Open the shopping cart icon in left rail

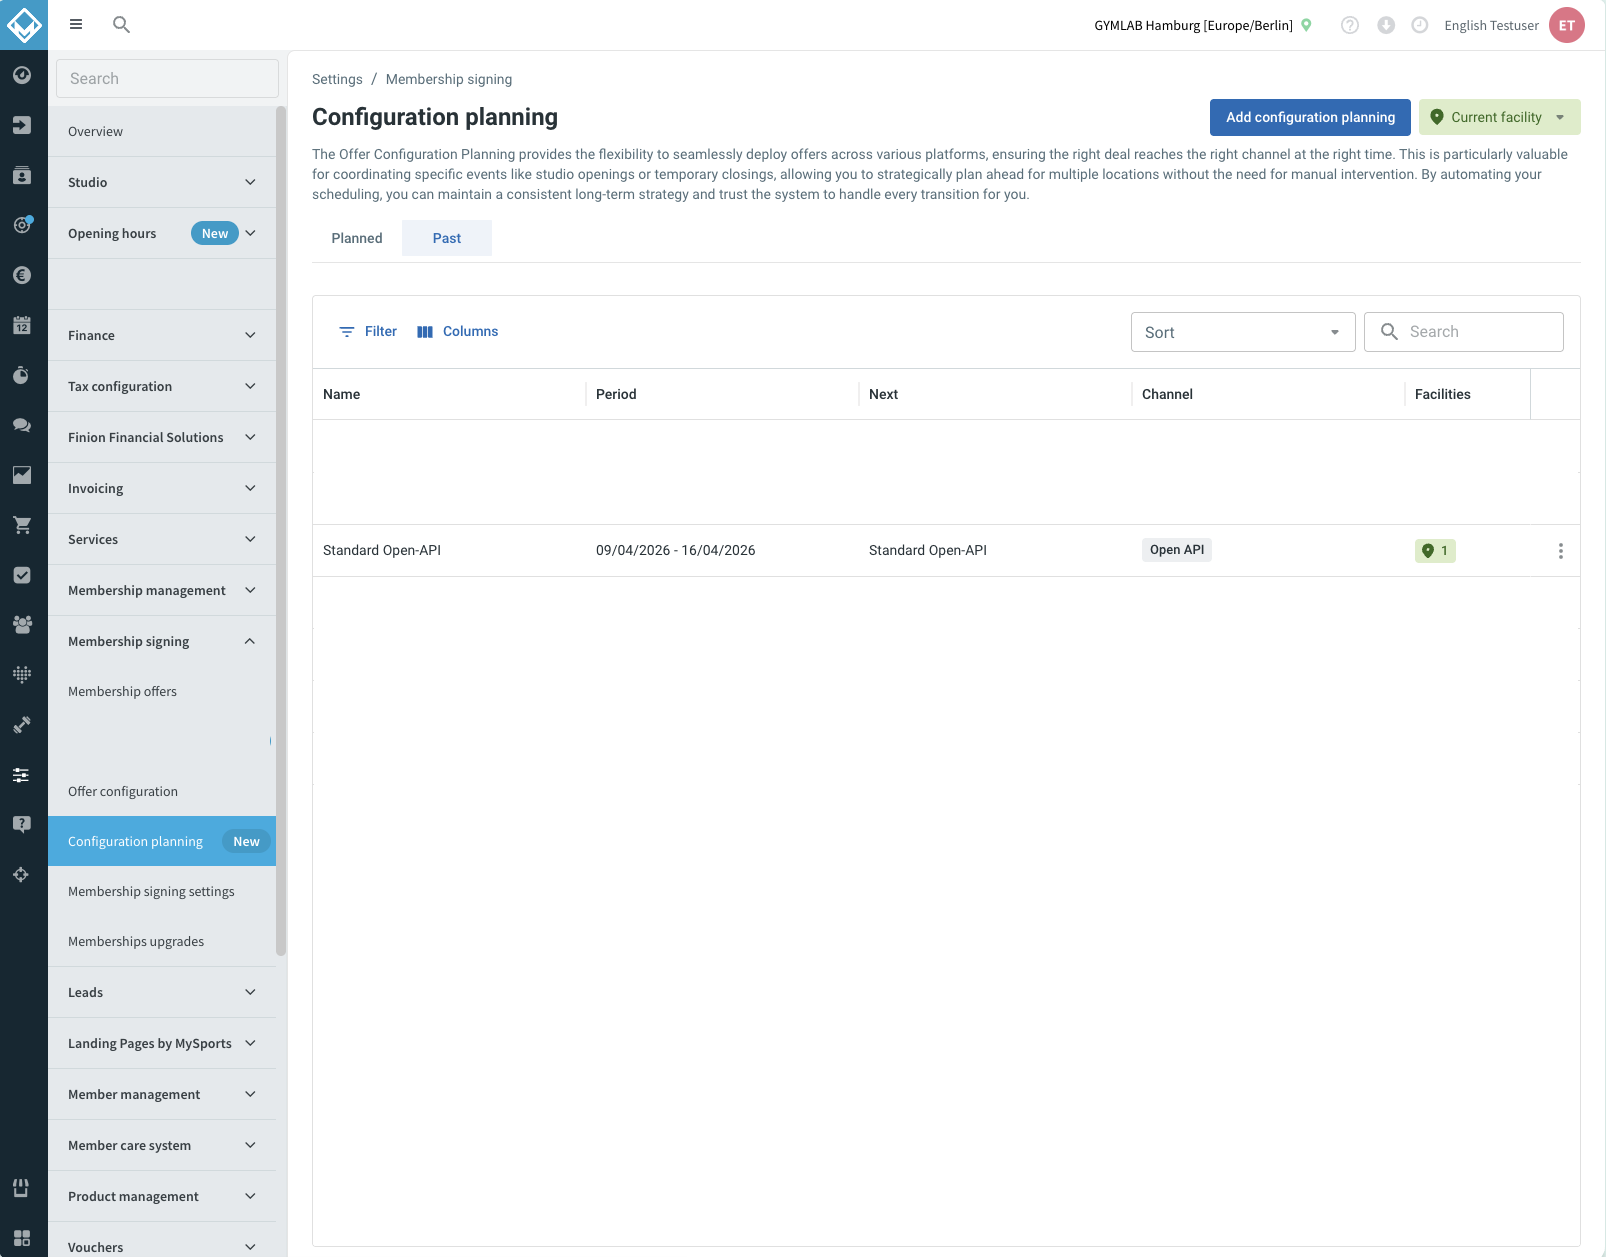22,525
